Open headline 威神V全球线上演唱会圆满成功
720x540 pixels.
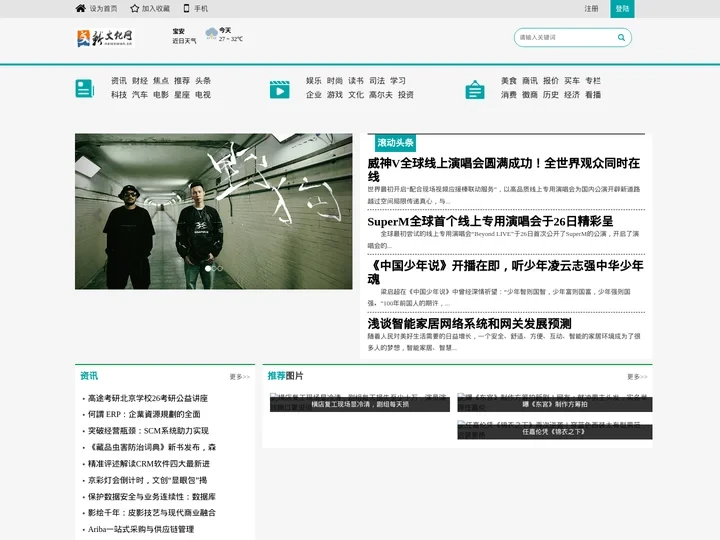504,170
